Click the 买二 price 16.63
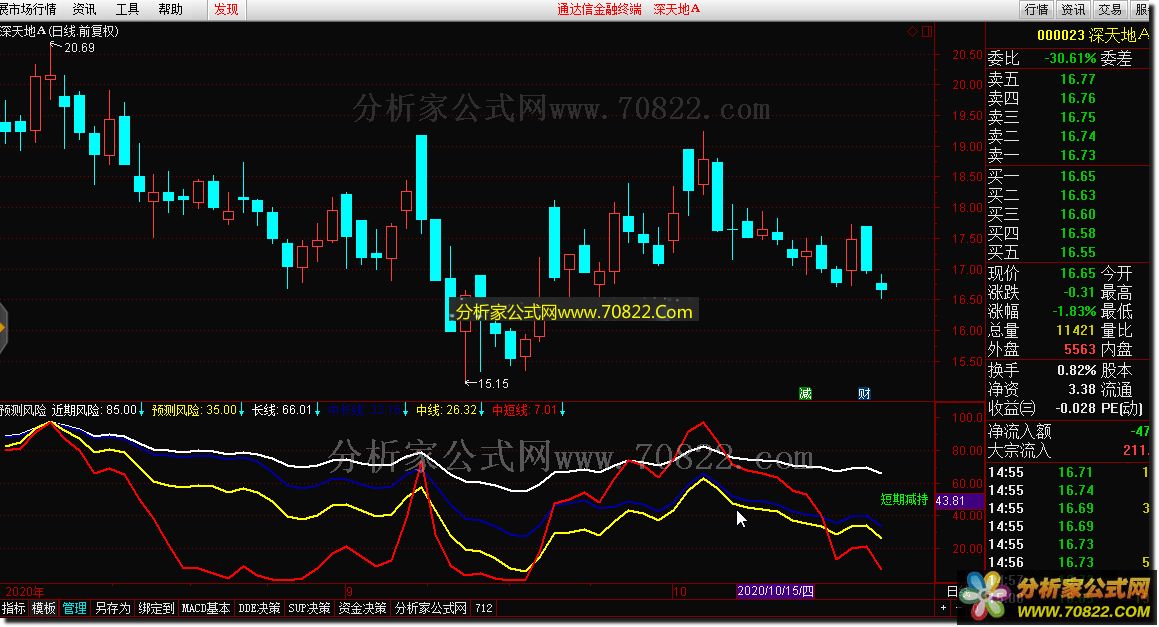 pos(1078,195)
